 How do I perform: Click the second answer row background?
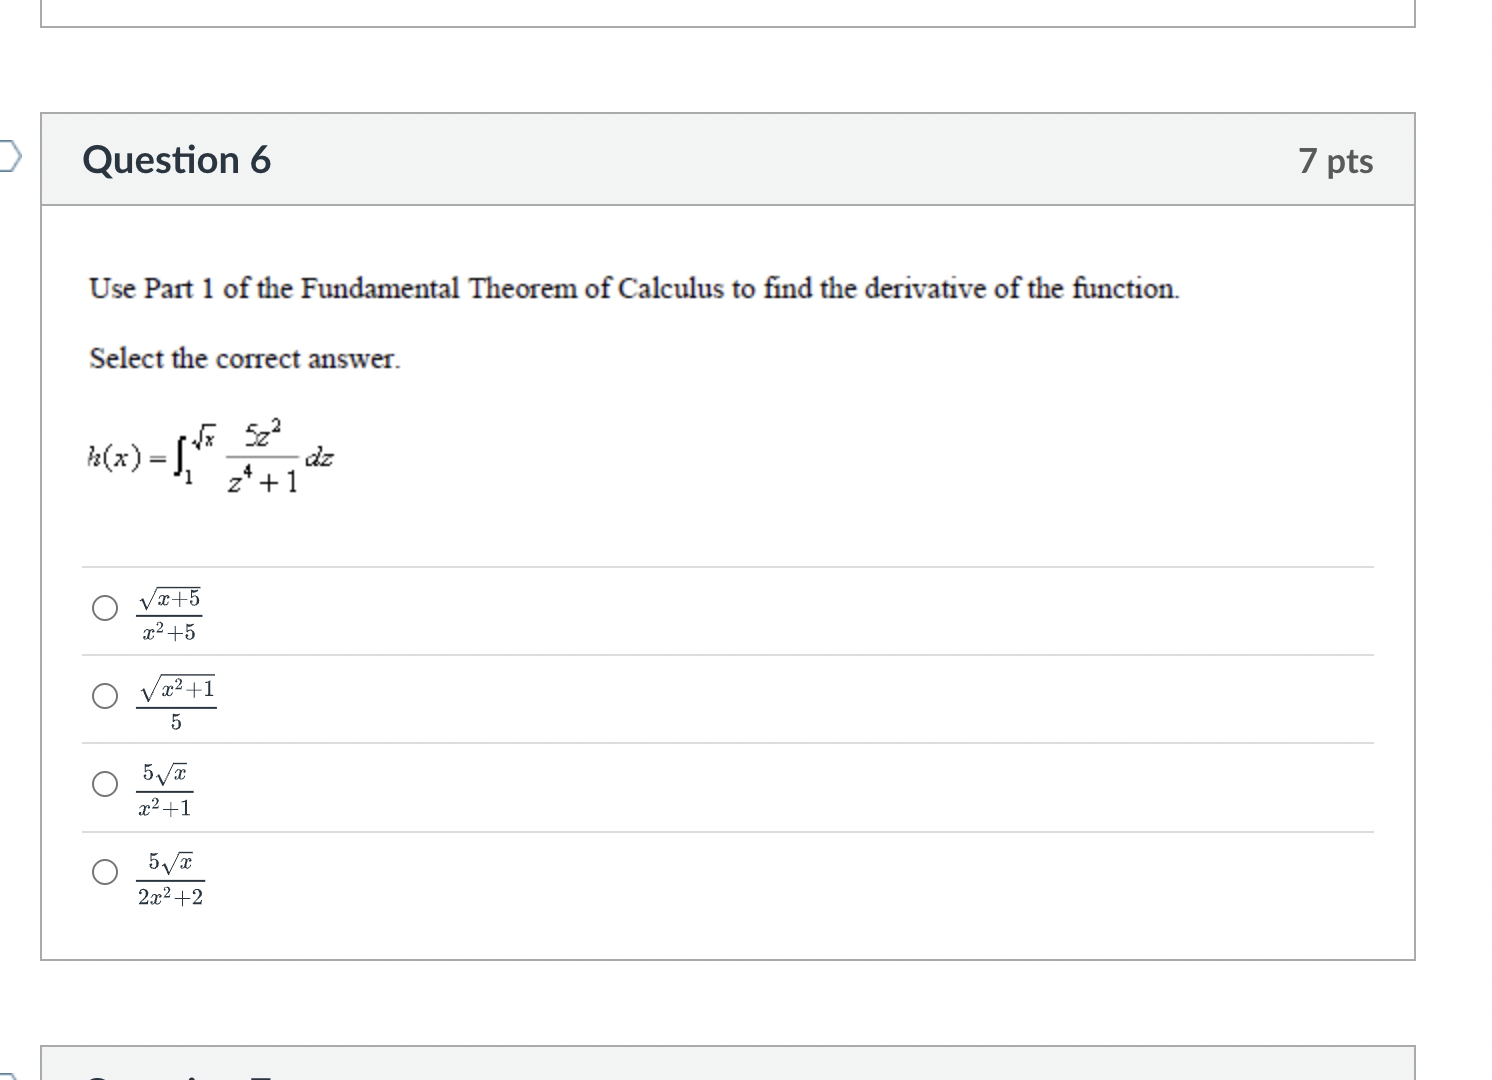700,698
